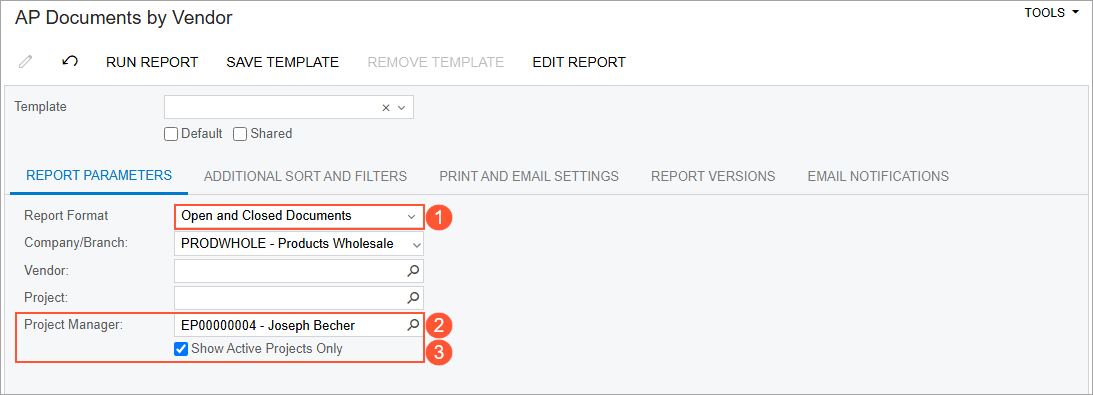Expand the Template dropdown arrow
The image size is (1093, 395).
point(402,107)
